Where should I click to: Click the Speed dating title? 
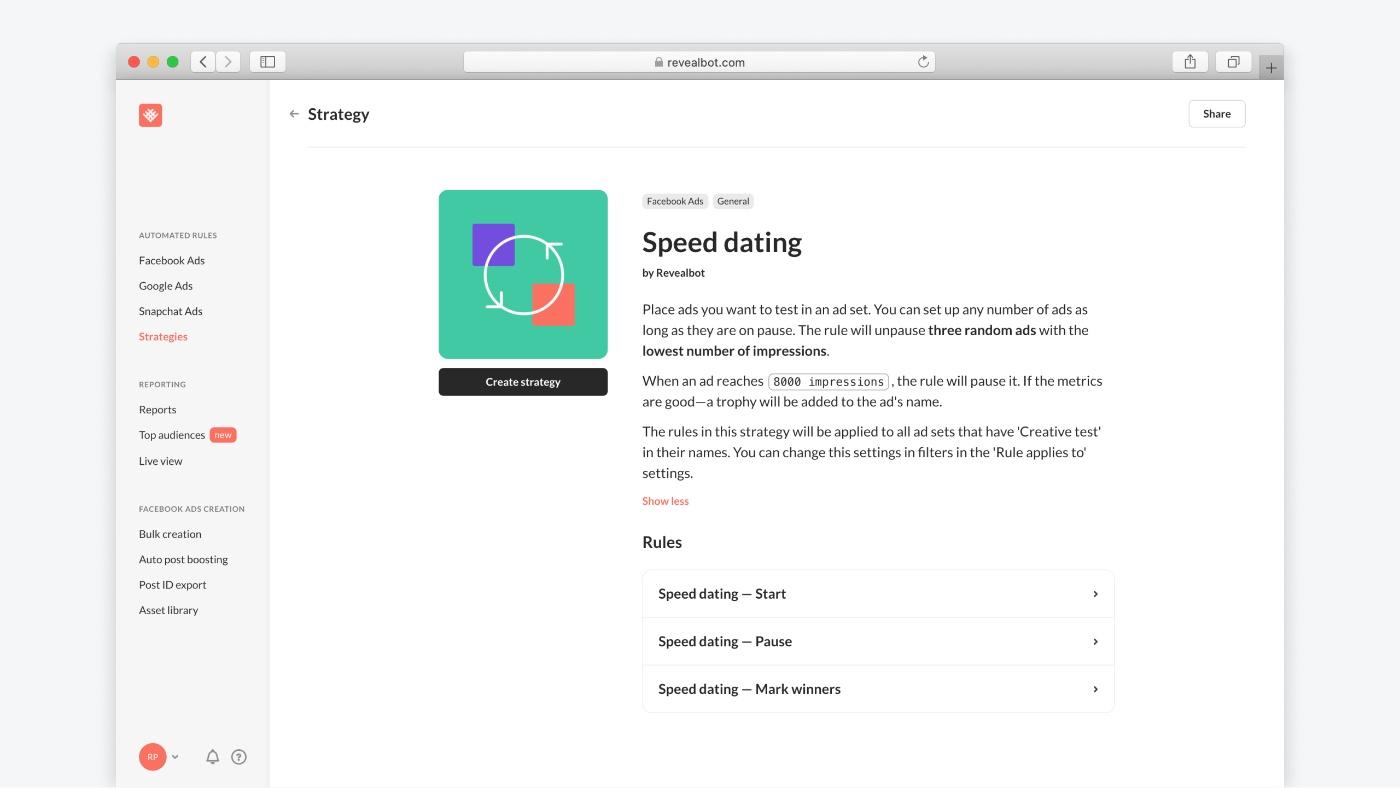[x=722, y=242]
